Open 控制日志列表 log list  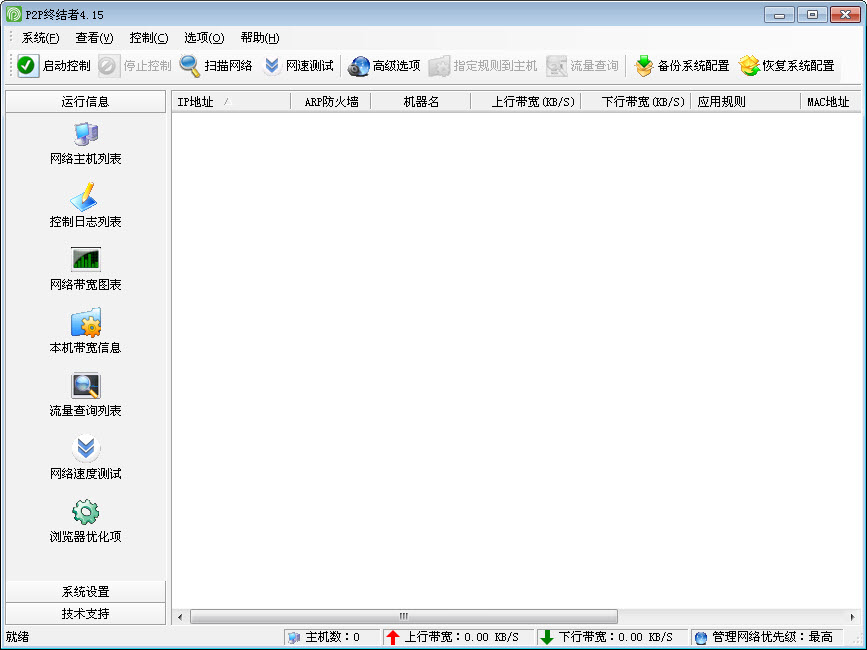86,198
